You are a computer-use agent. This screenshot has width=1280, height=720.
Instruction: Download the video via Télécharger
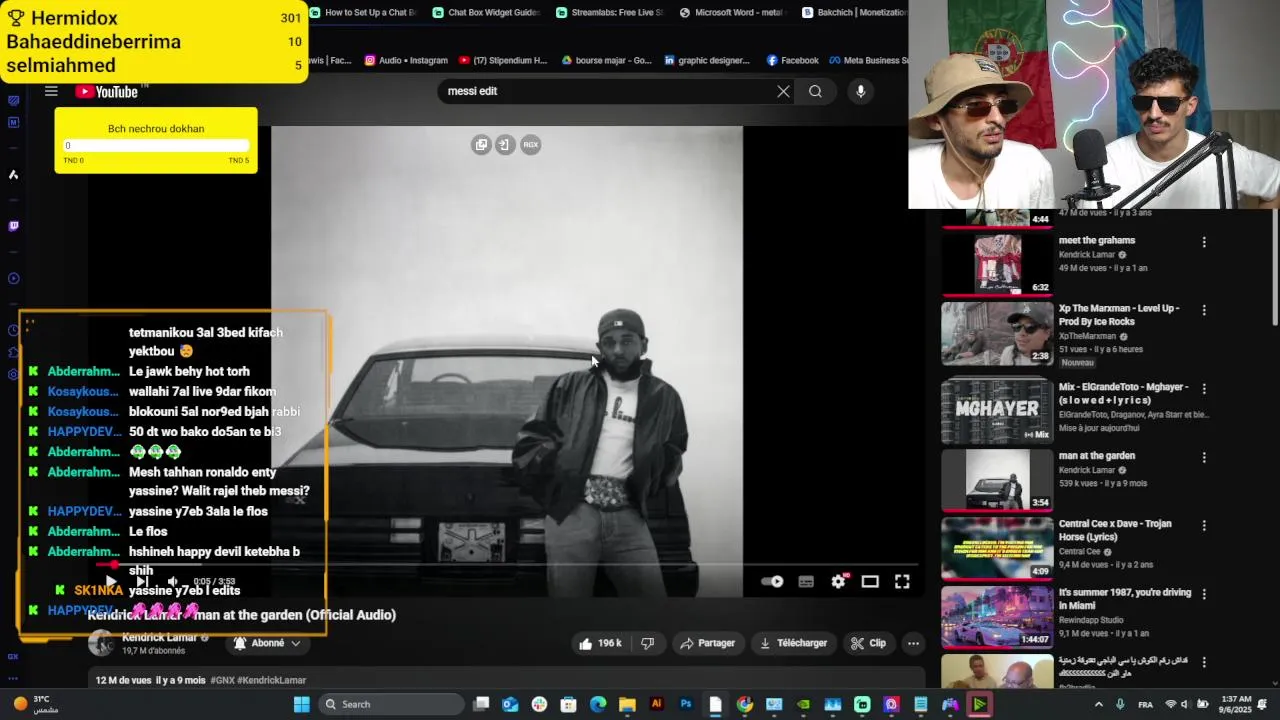(794, 643)
